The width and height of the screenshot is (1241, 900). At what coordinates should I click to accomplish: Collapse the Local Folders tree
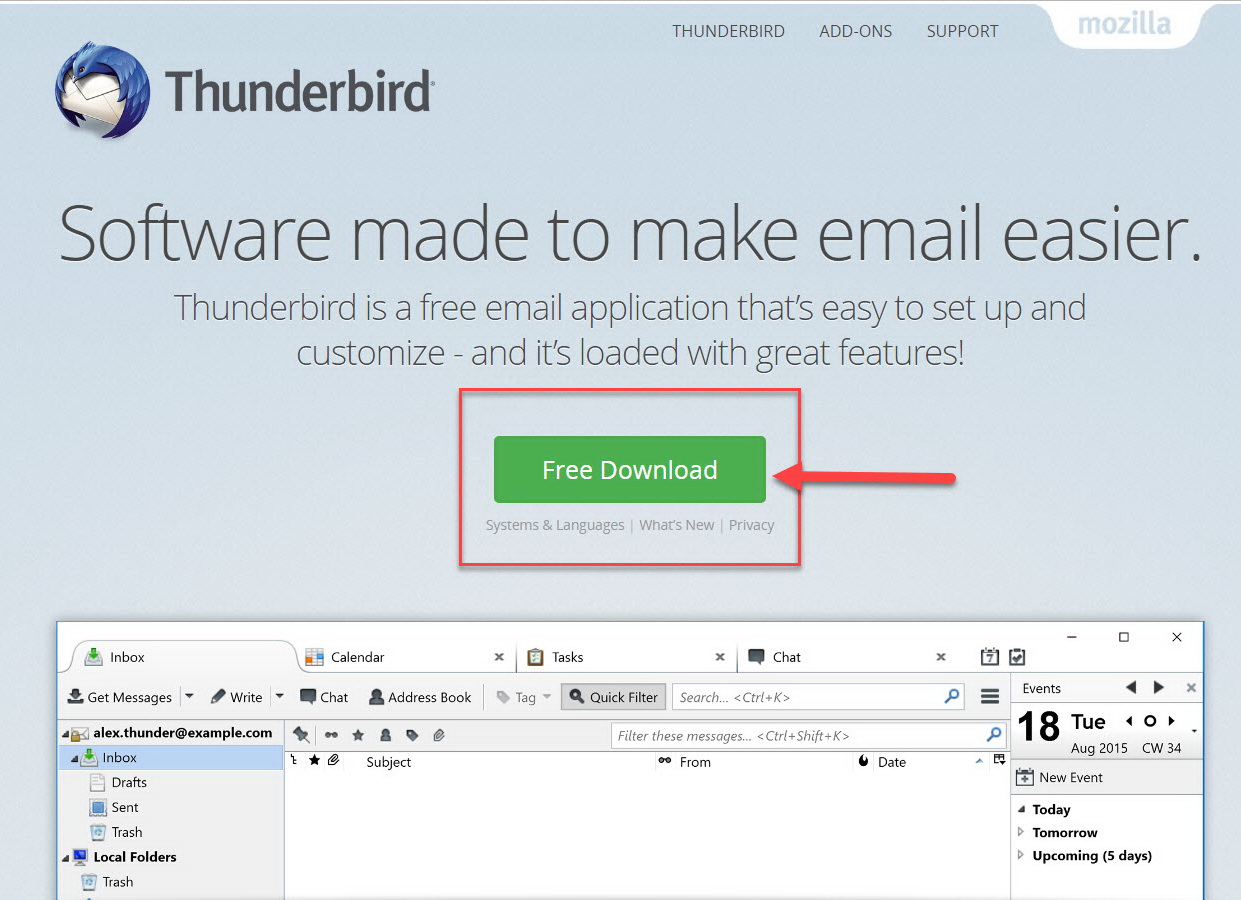point(64,858)
